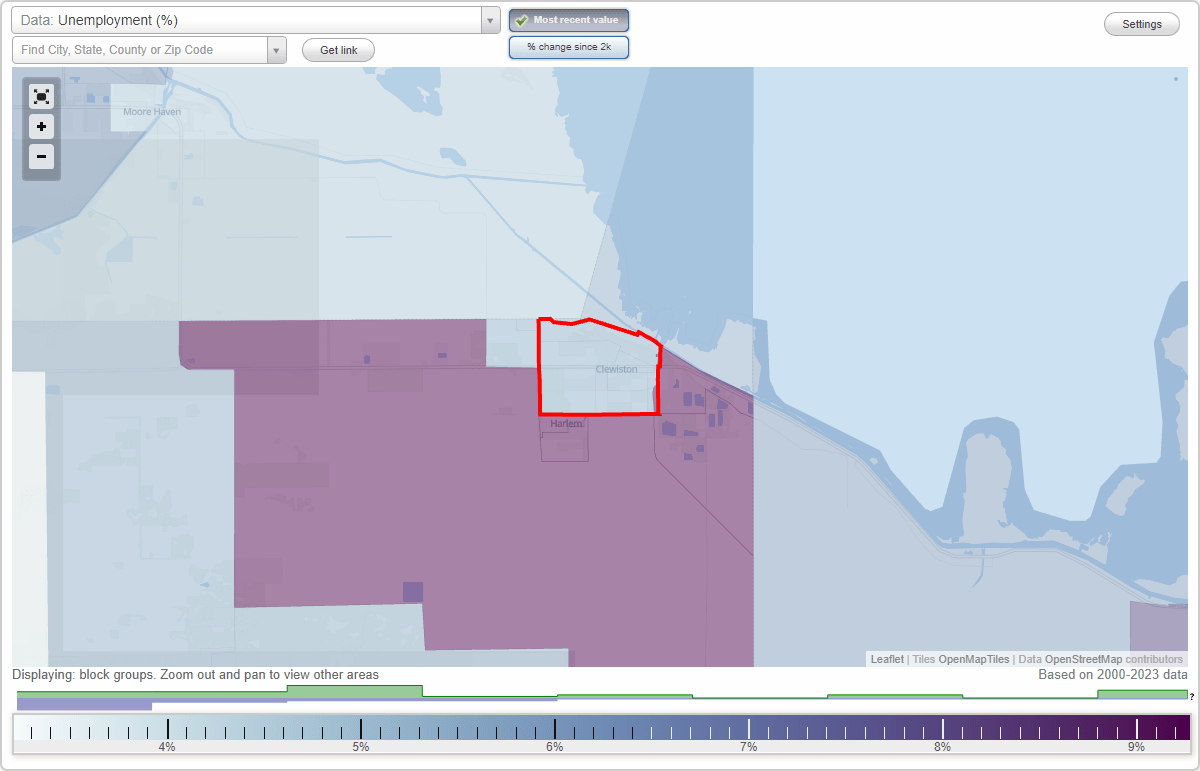Open the Settings panel
The height and width of the screenshot is (771, 1200).
[1141, 23]
